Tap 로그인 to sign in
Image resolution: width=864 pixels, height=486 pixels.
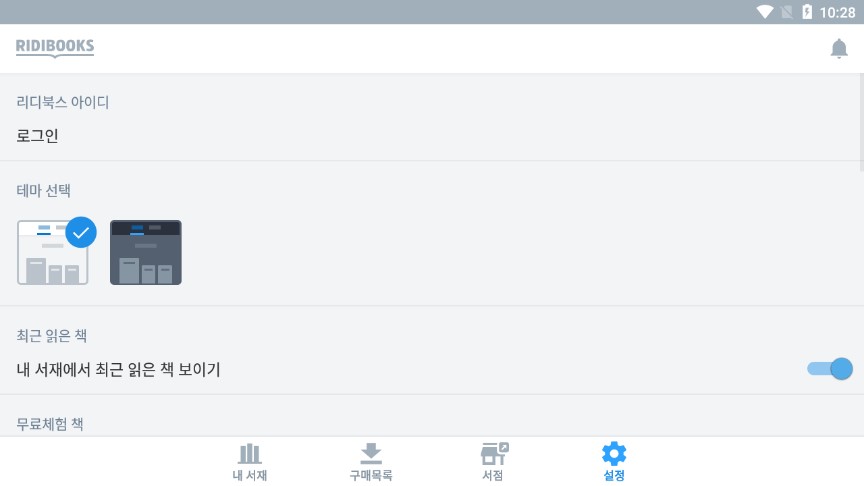click(37, 136)
